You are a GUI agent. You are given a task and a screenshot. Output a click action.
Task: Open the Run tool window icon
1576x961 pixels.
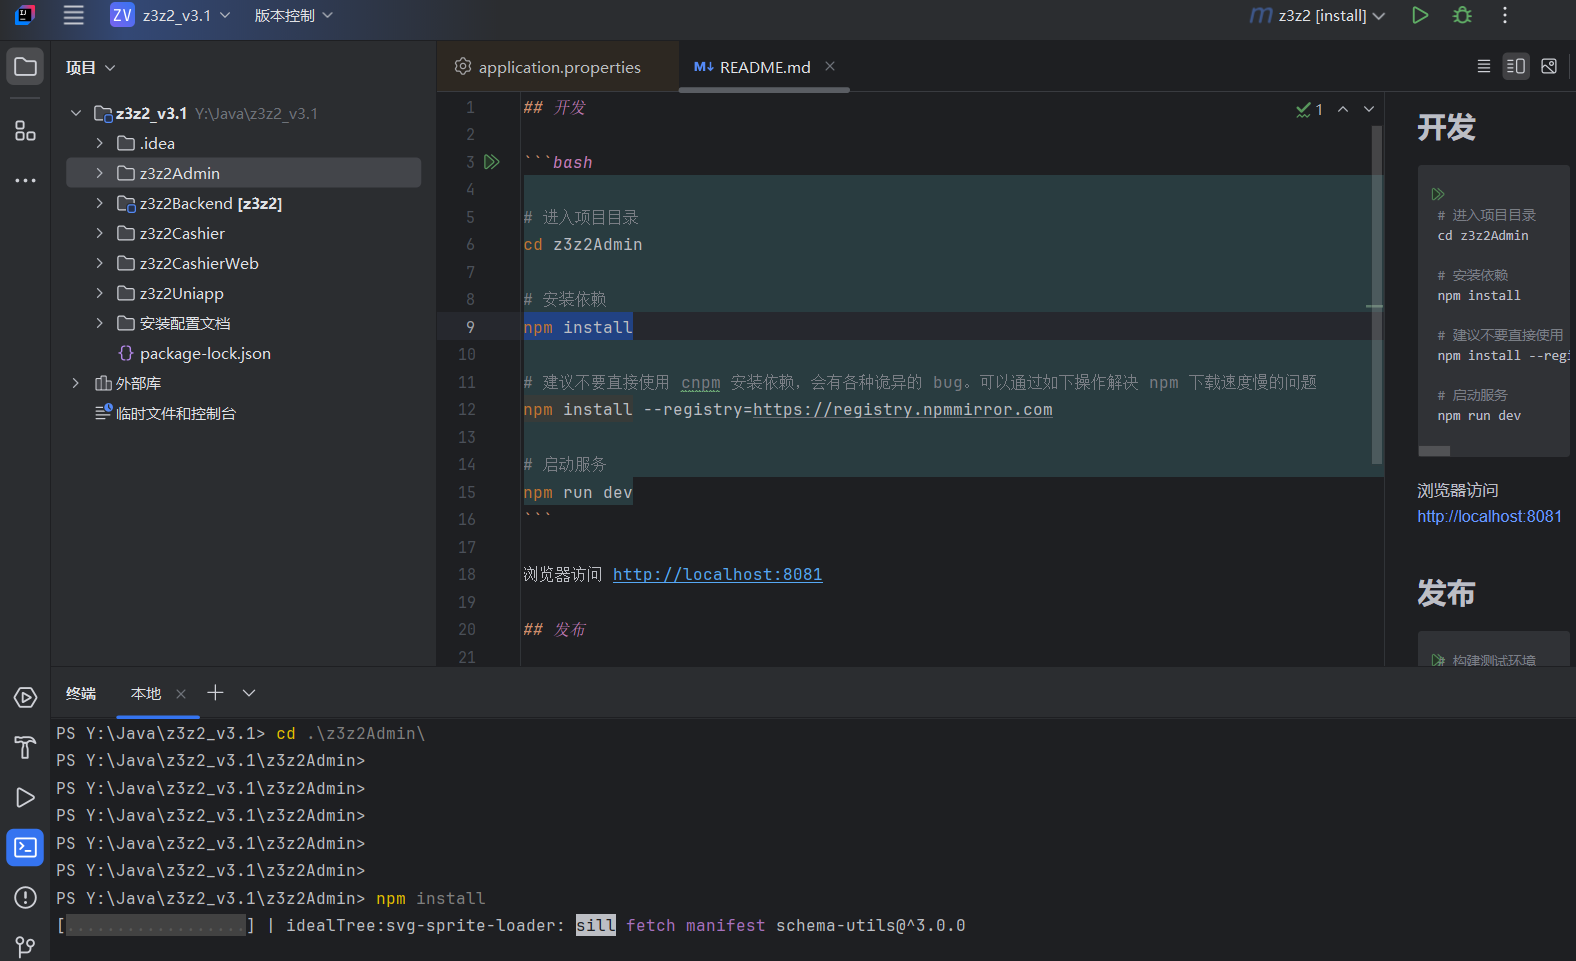[x=25, y=798]
